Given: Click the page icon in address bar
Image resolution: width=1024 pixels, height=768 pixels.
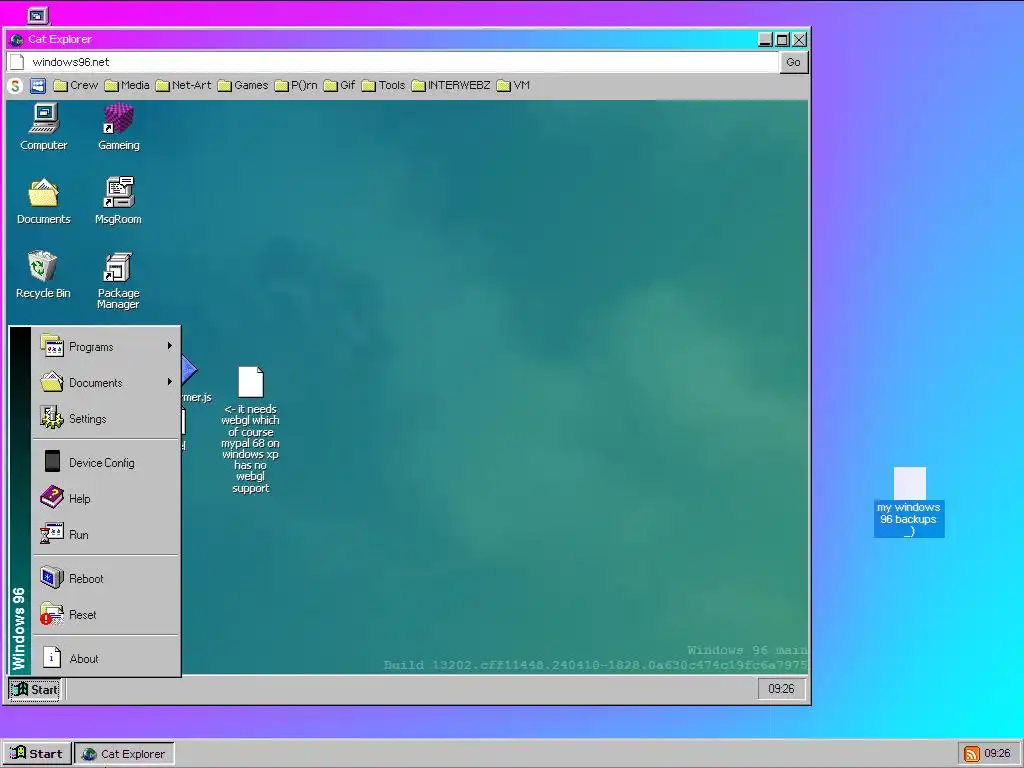Looking at the screenshot, I should [18, 62].
